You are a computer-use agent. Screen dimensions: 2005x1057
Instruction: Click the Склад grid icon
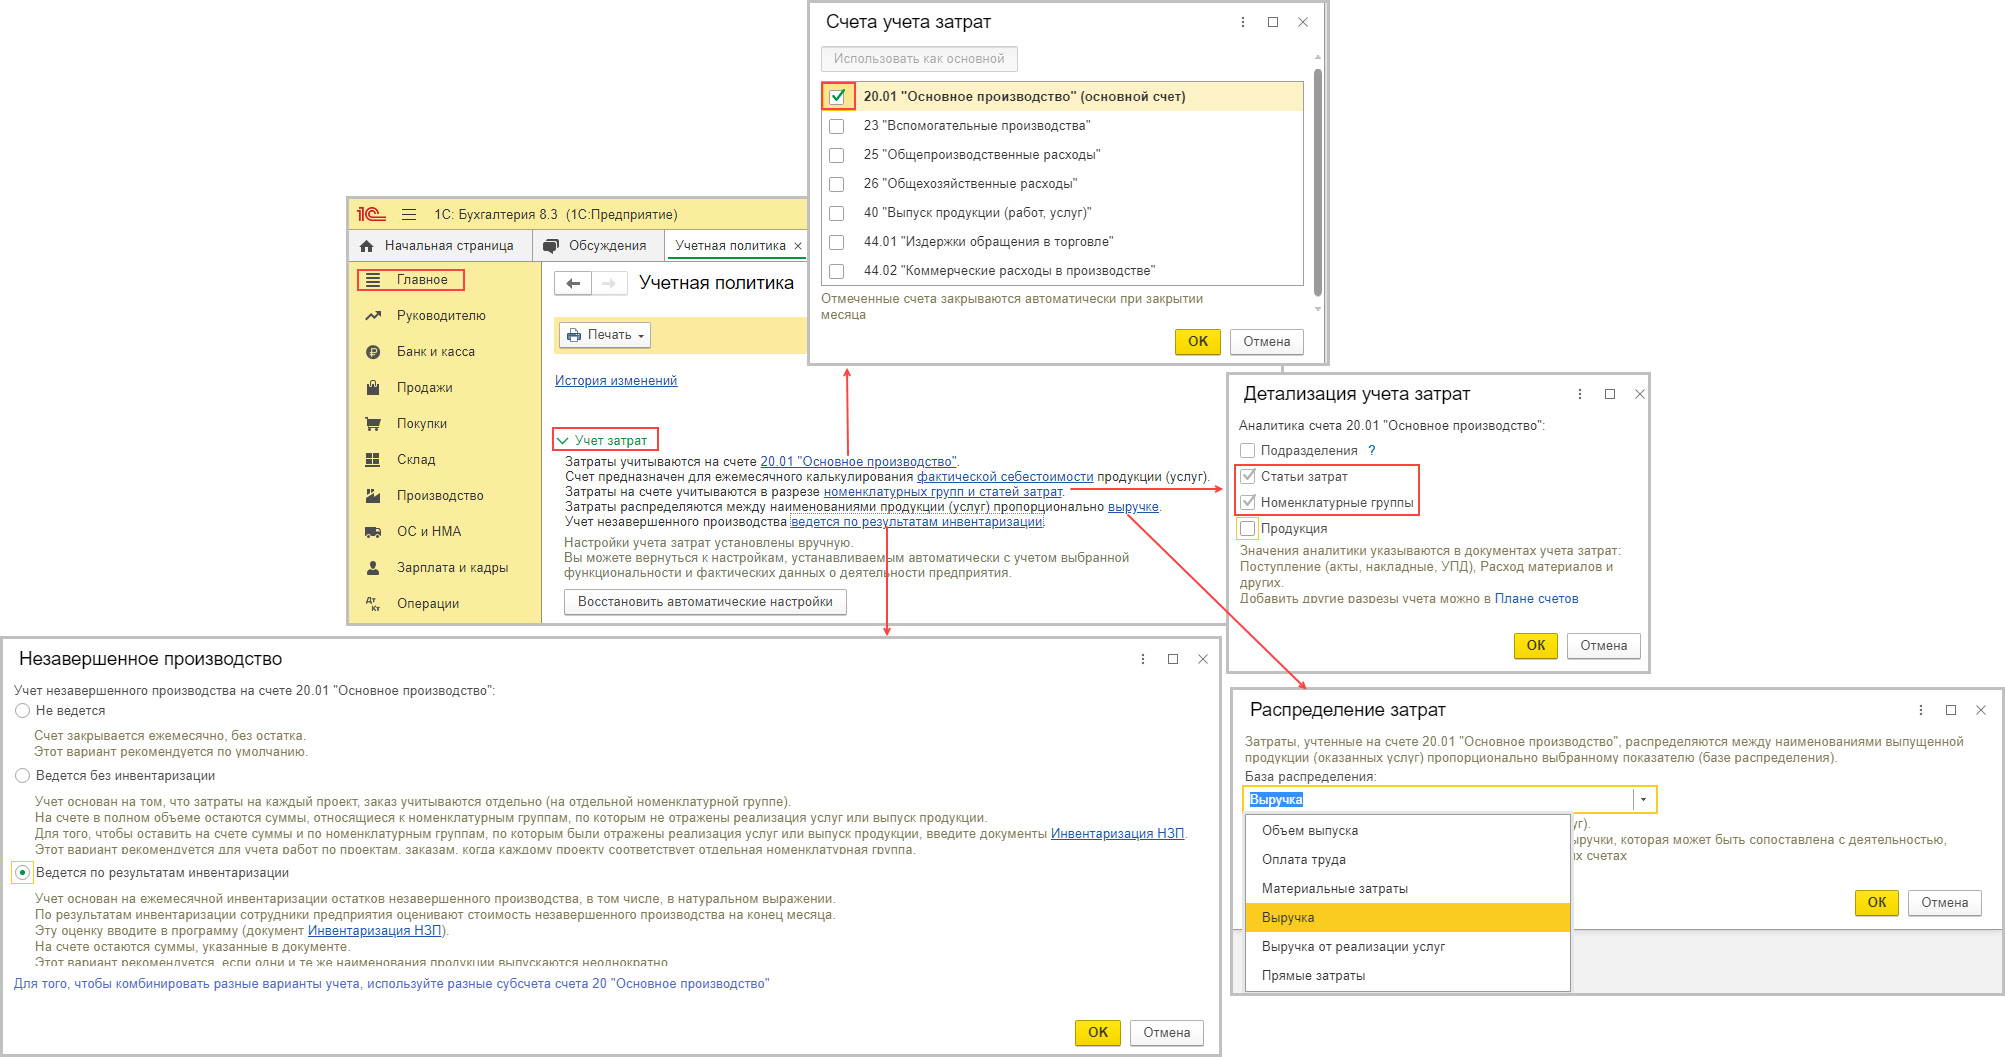pos(373,460)
